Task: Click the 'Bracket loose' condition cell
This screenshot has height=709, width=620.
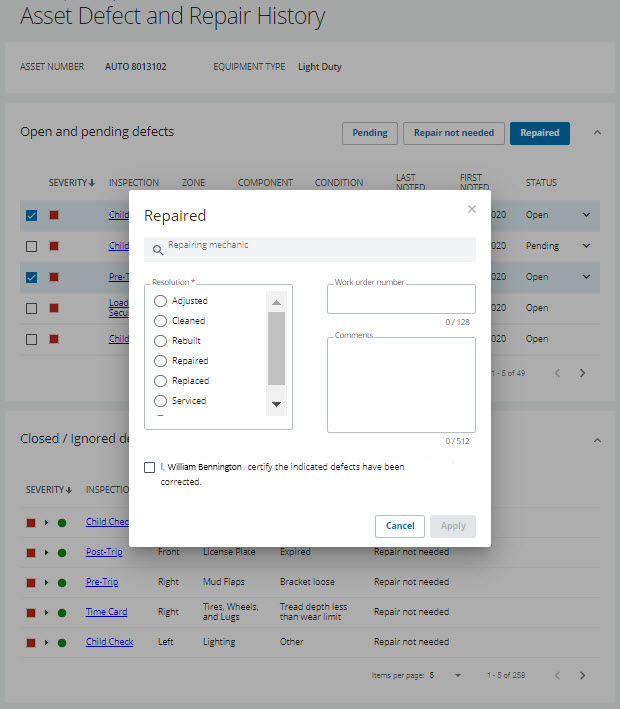Action: coord(307,582)
